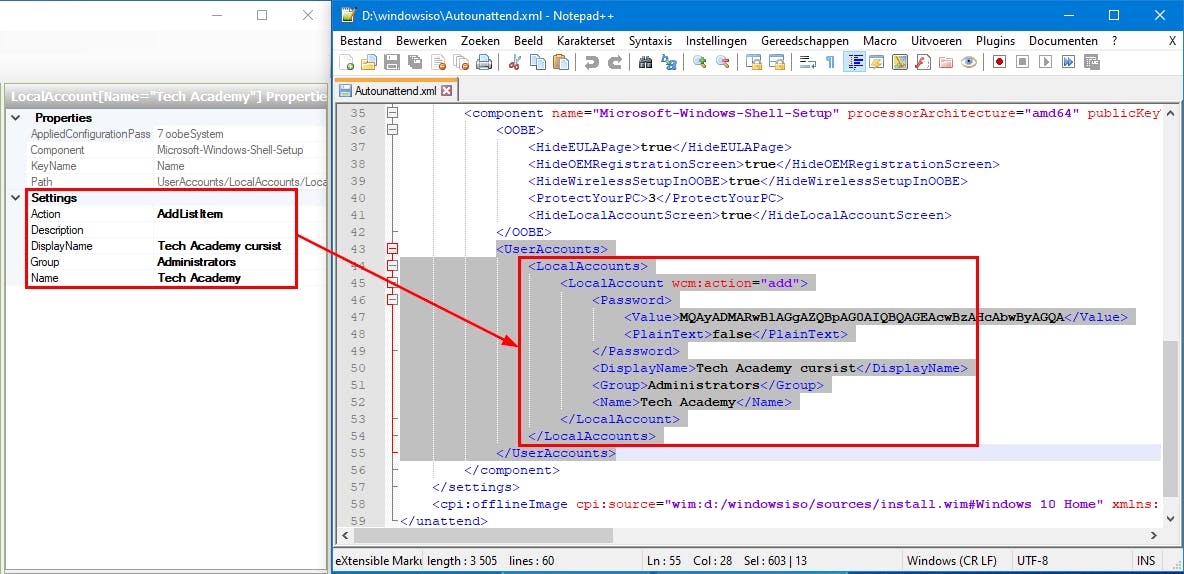The width and height of the screenshot is (1184, 574).
Task: Click the New file icon
Action: (346, 63)
